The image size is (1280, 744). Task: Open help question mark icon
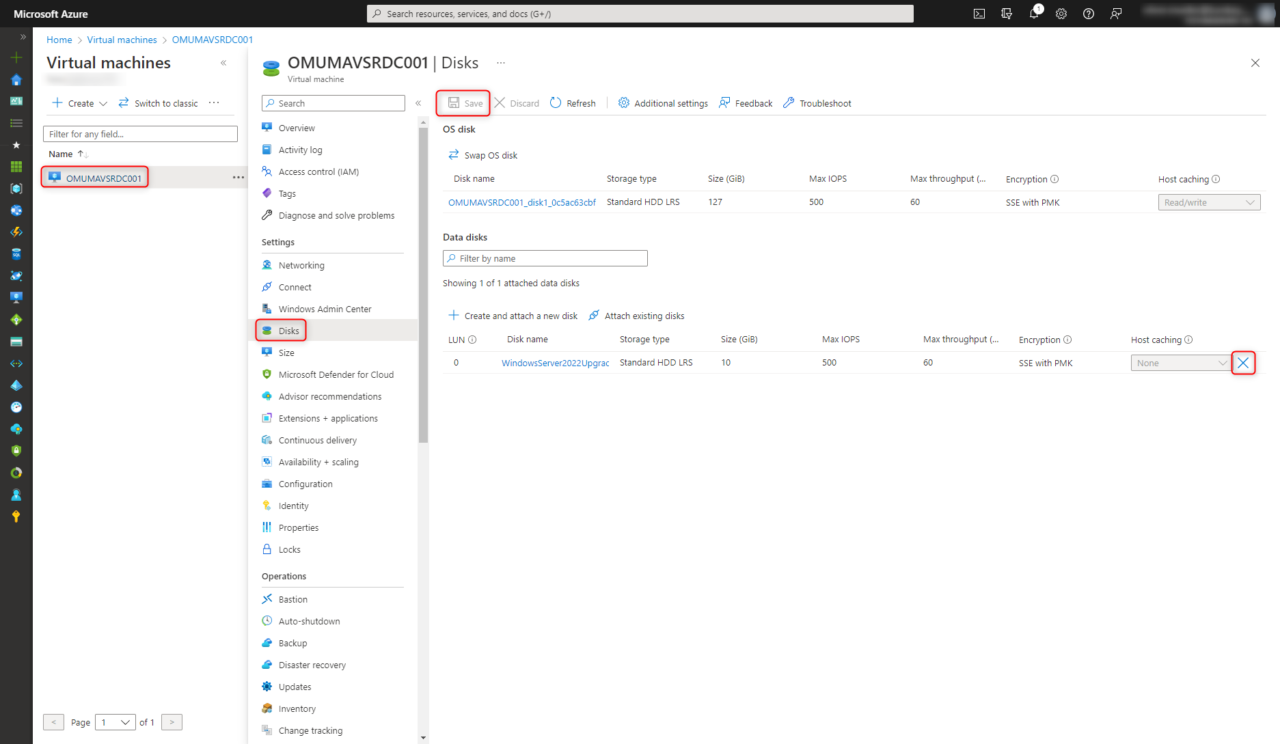1088,13
